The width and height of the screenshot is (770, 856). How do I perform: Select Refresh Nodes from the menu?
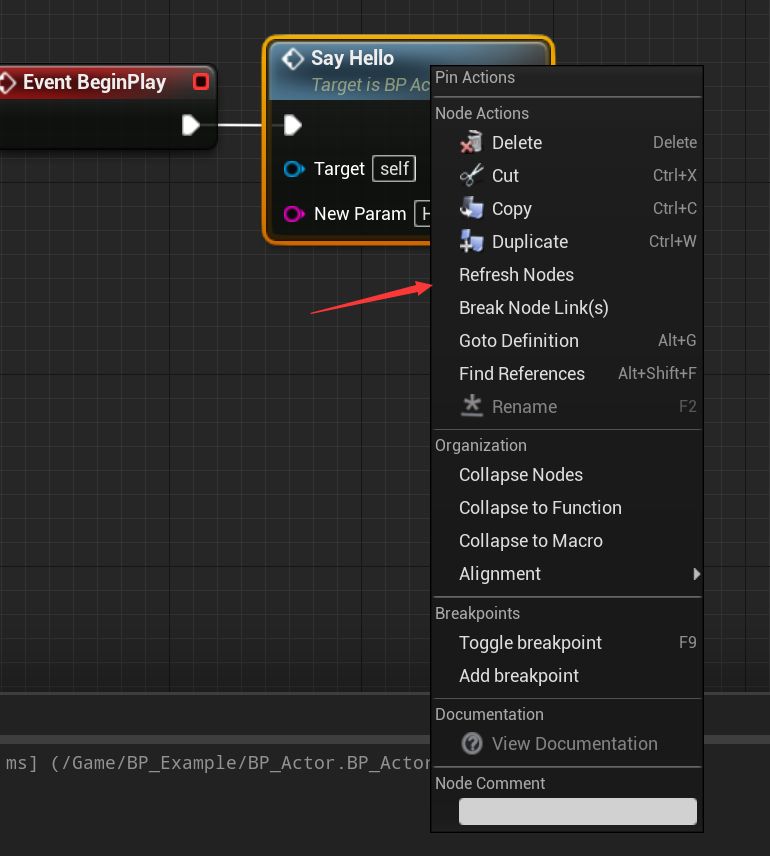516,275
